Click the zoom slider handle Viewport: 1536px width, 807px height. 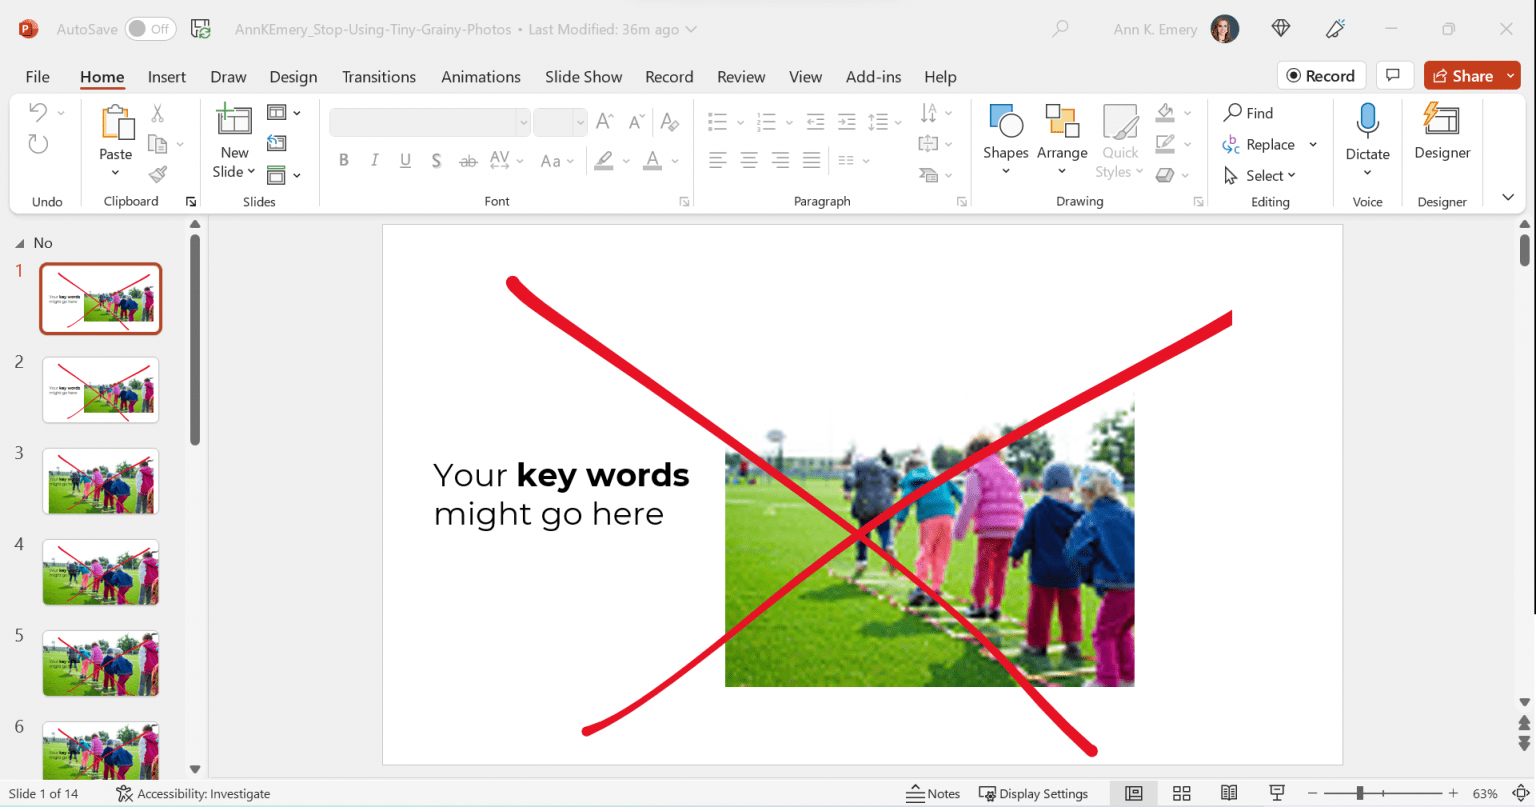1360,793
